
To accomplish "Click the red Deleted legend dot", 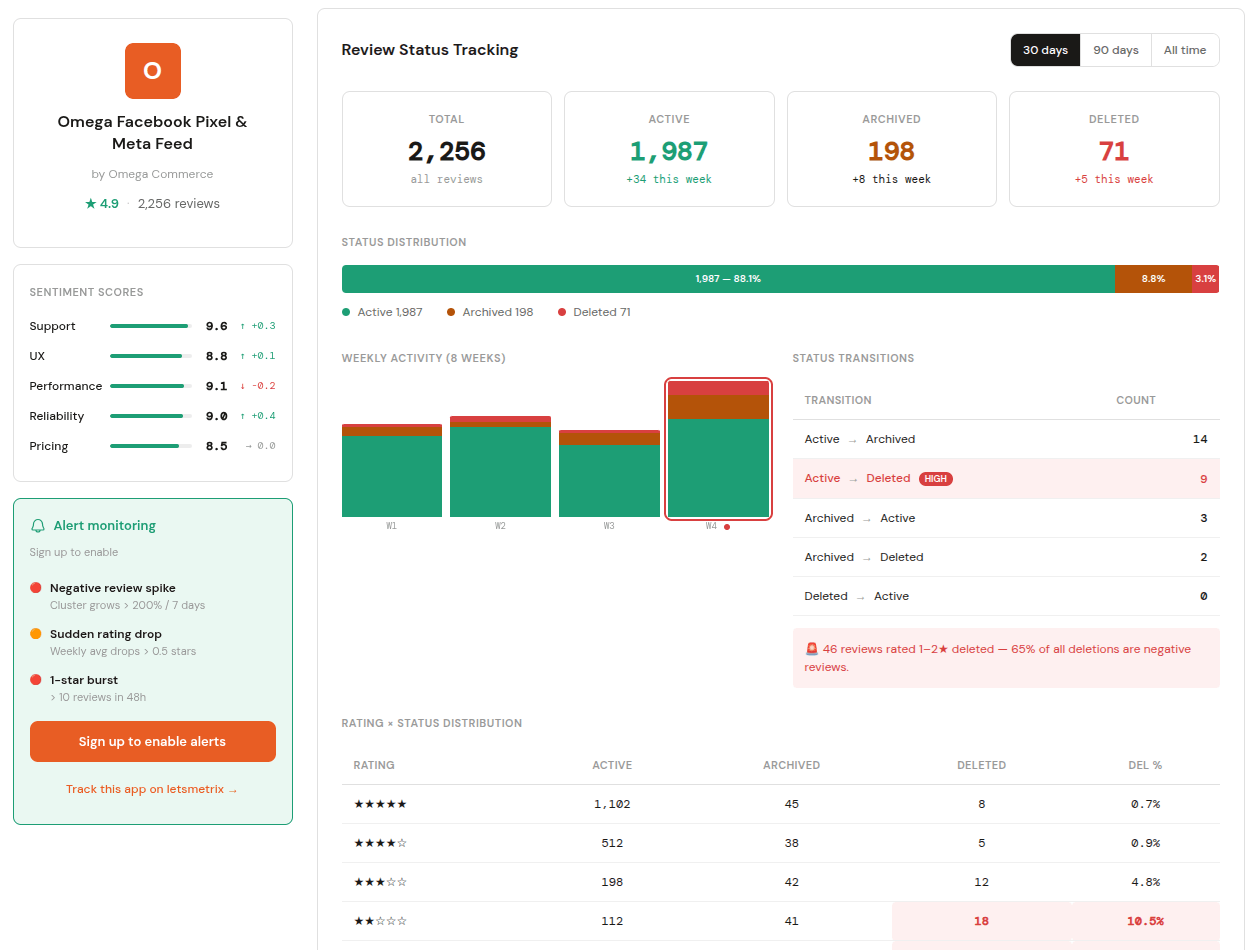I will click(x=562, y=312).
